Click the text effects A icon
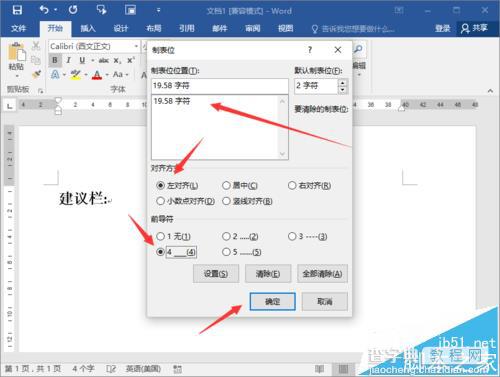Image resolution: width=500 pixels, height=377 pixels. pos(55,74)
